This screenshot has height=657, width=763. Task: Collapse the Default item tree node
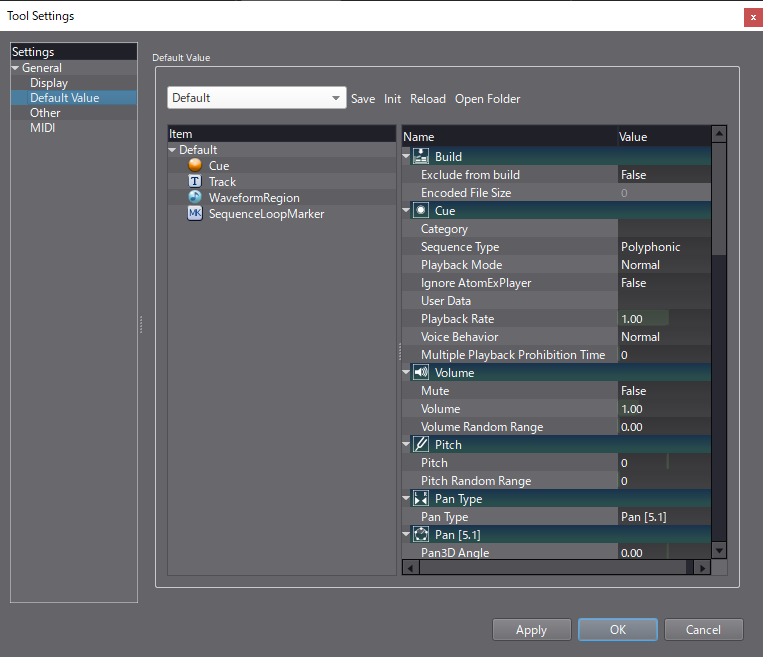(172, 150)
